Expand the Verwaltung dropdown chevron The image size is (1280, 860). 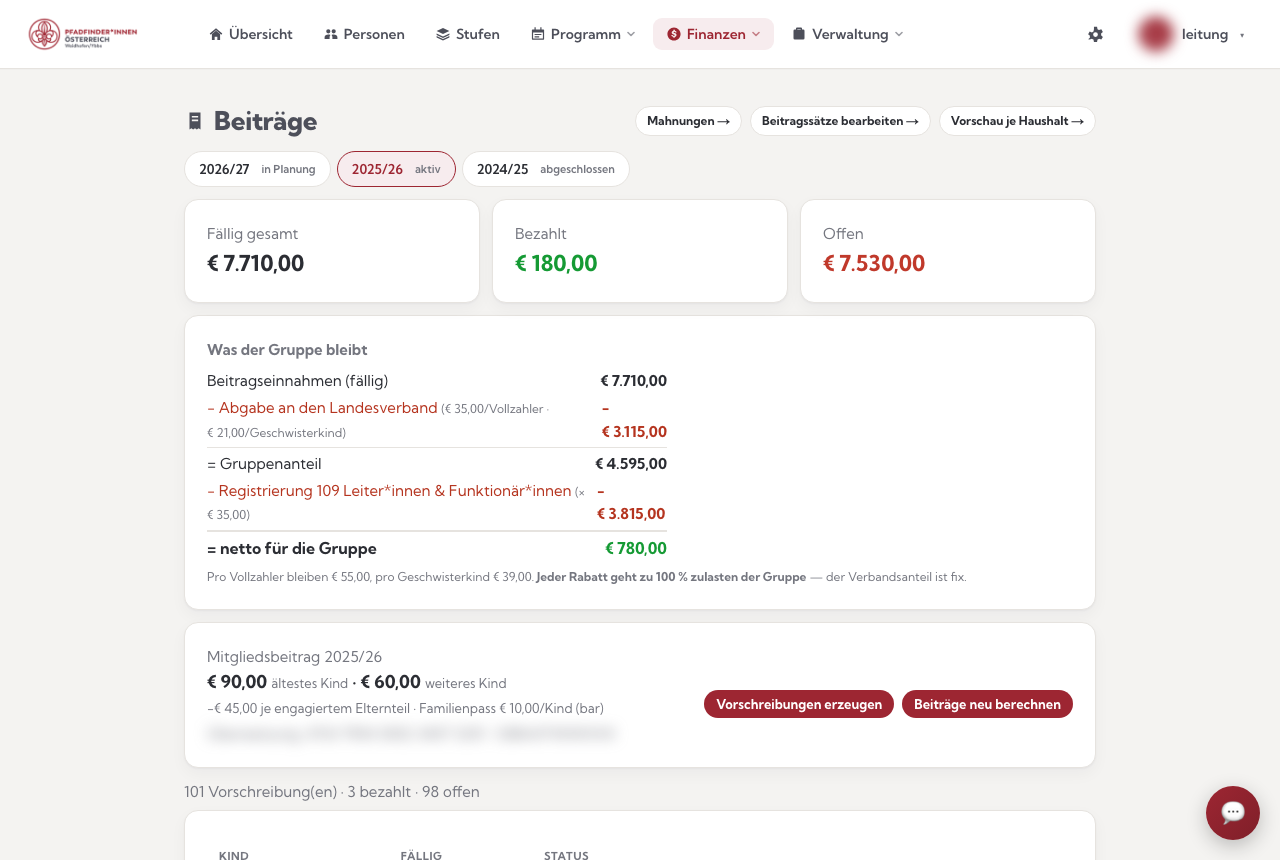pos(899,34)
